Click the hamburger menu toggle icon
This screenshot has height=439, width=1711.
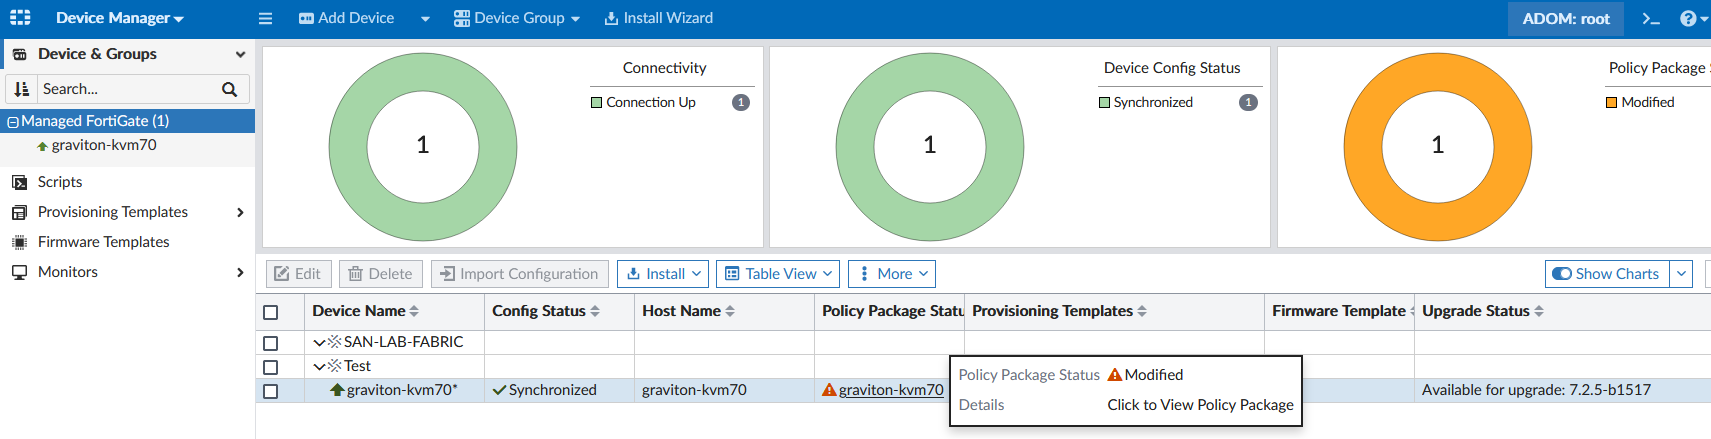265,19
